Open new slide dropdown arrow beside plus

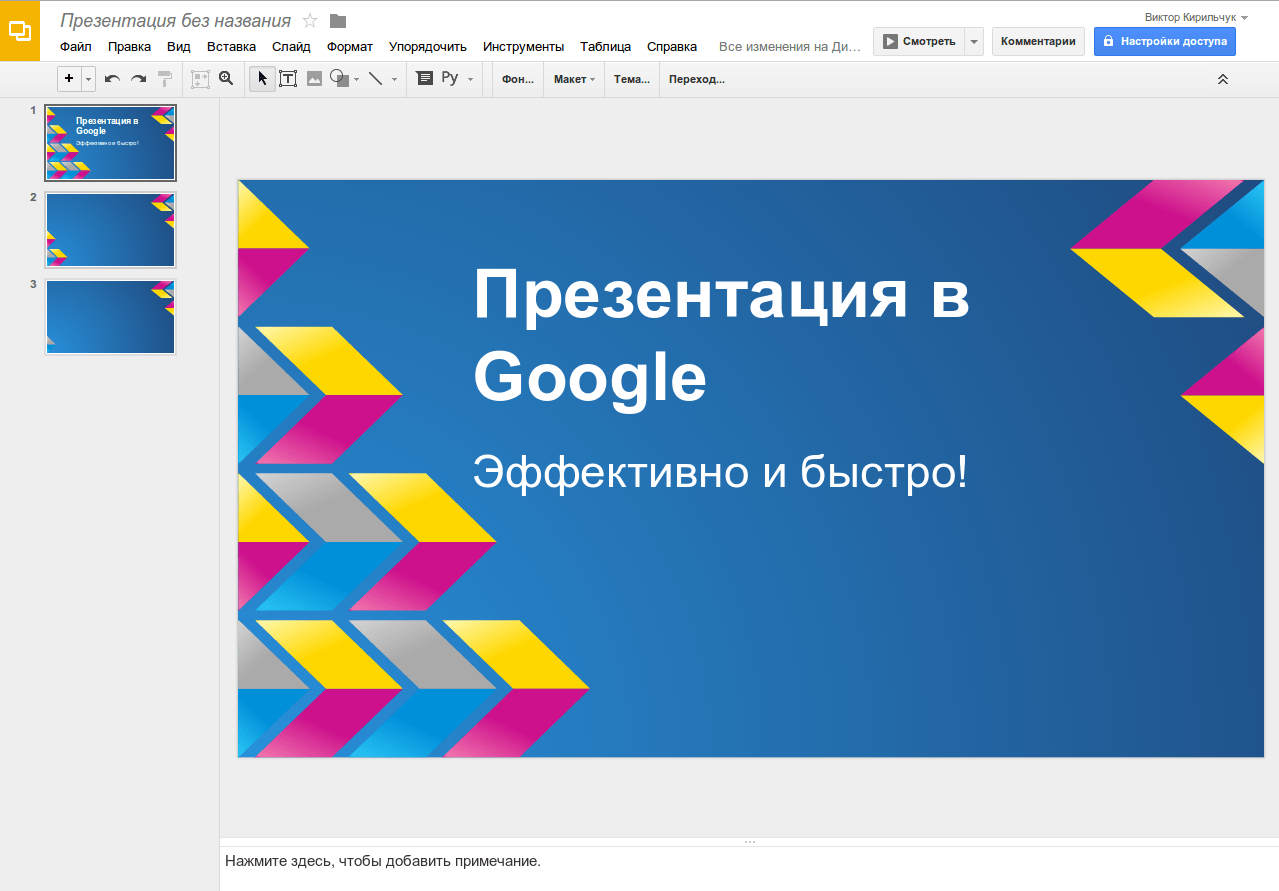[88, 79]
